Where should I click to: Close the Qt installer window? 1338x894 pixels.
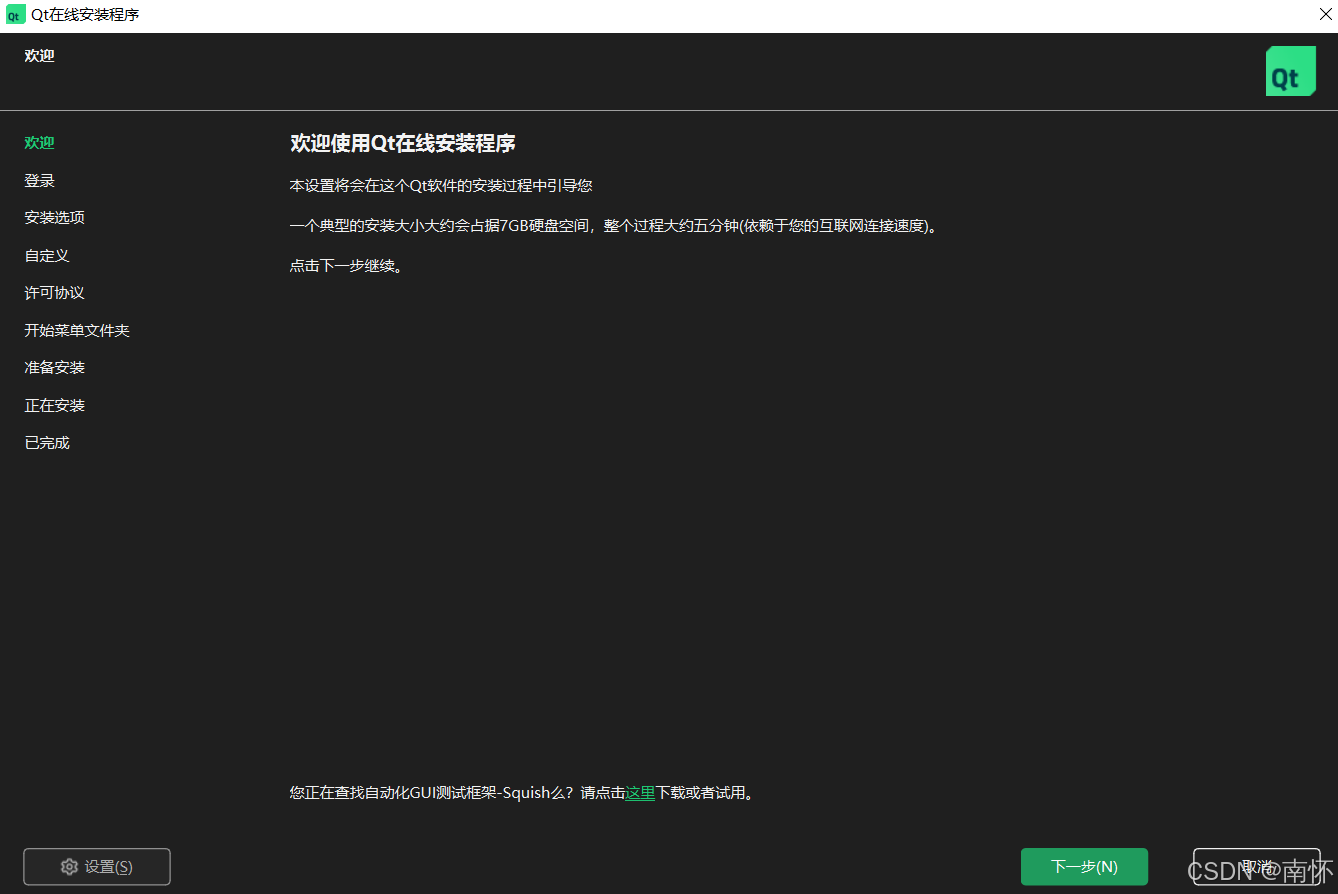pos(1325,15)
